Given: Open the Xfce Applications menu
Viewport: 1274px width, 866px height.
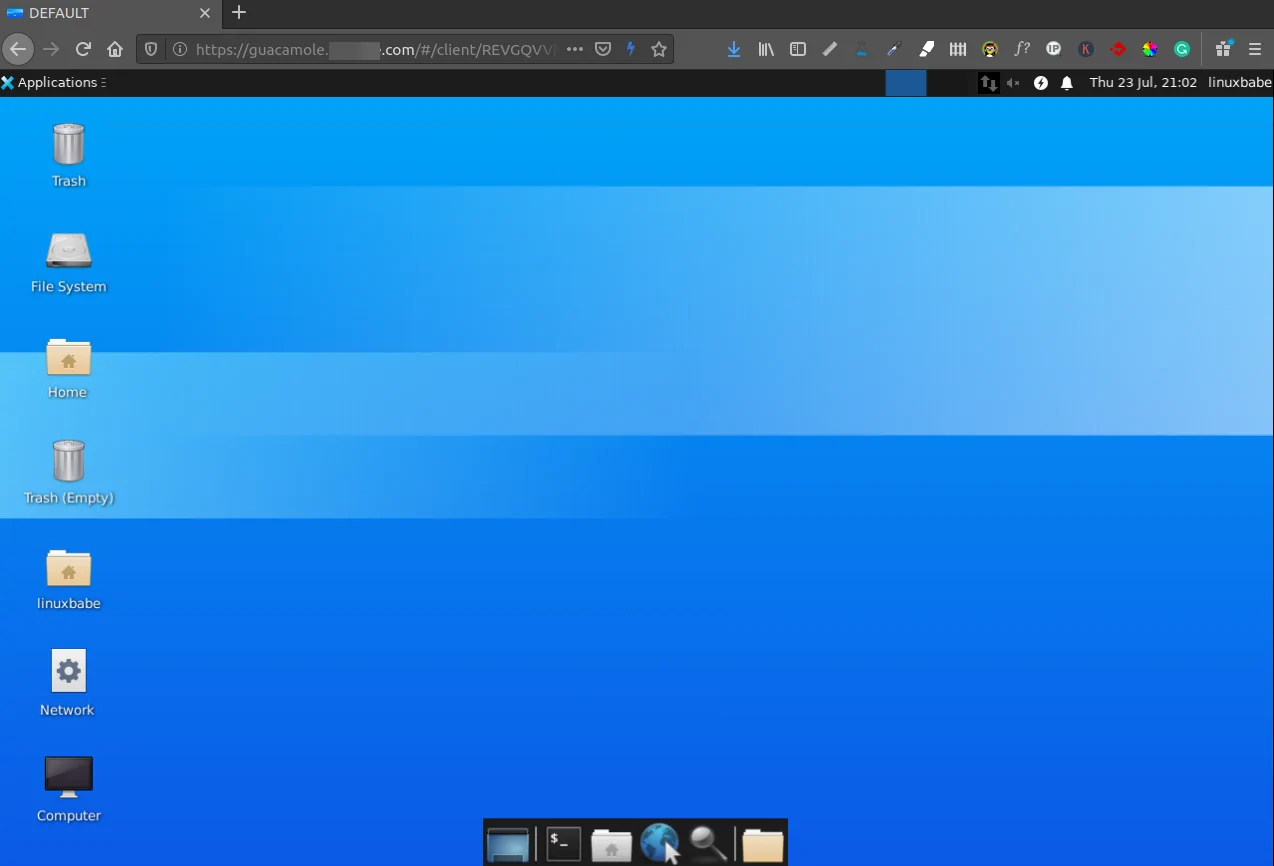Looking at the screenshot, I should [50, 83].
